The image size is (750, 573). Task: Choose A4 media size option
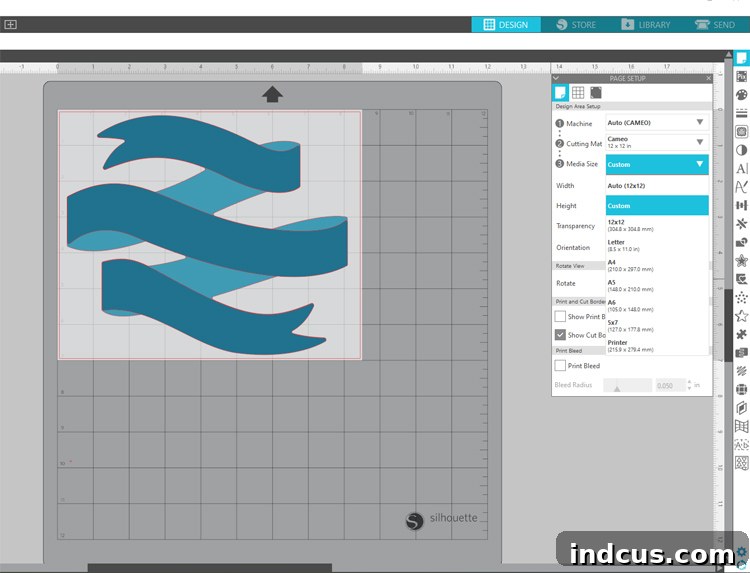coord(657,265)
